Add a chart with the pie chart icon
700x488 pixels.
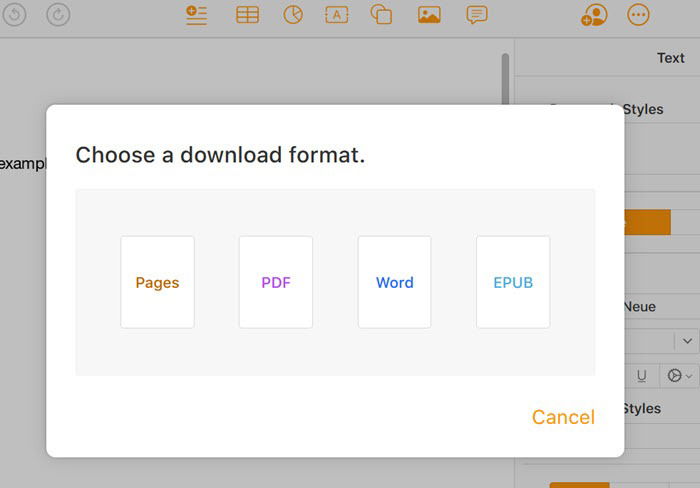293,15
